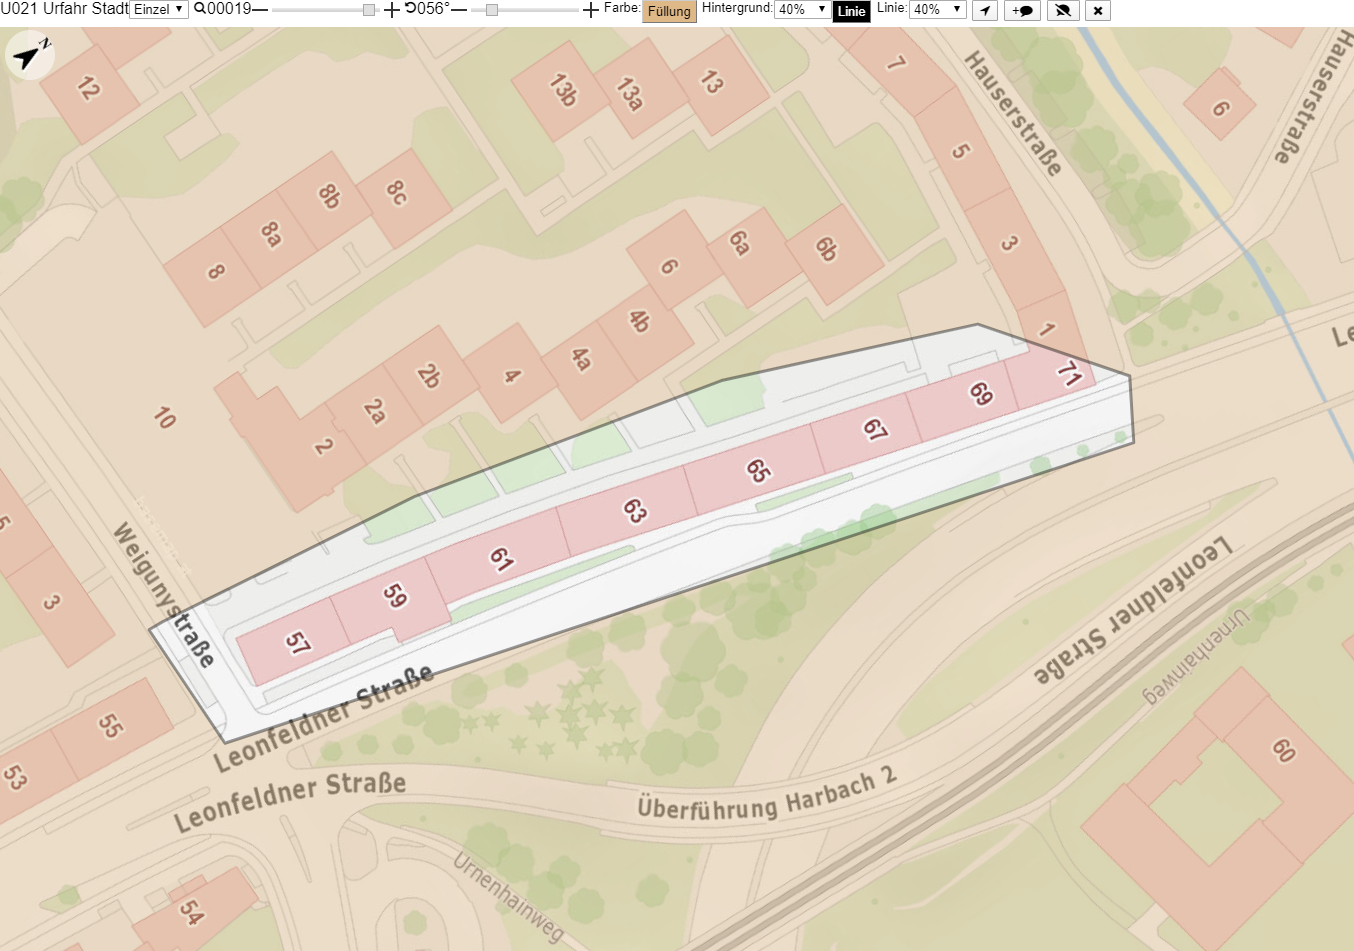The width and height of the screenshot is (1354, 951).
Task: Click the rotation slider handle
Action: coord(491,10)
